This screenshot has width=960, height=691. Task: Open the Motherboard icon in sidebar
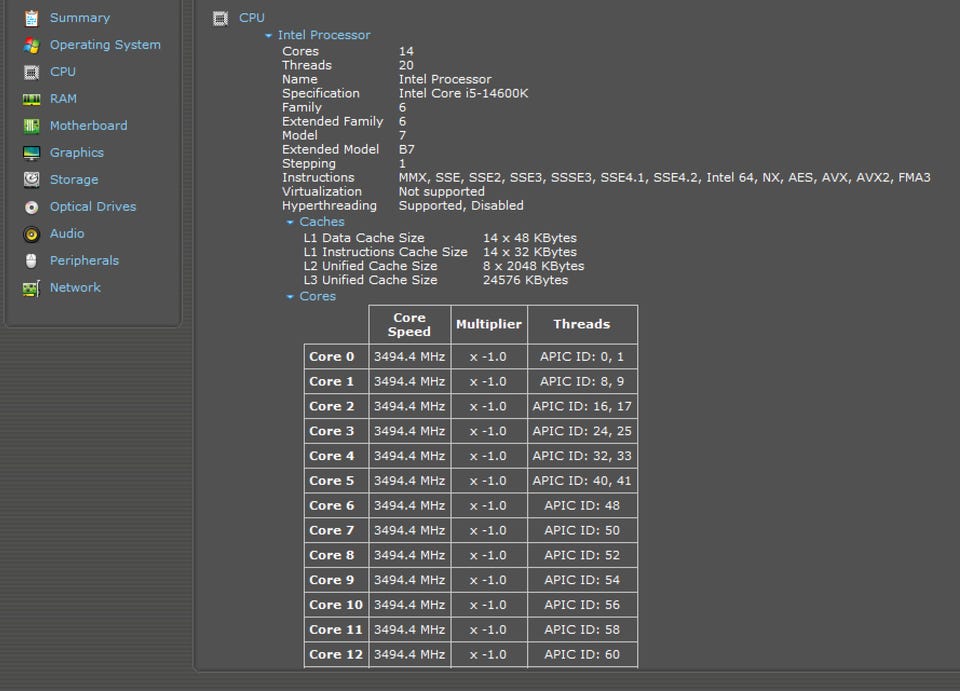32,126
